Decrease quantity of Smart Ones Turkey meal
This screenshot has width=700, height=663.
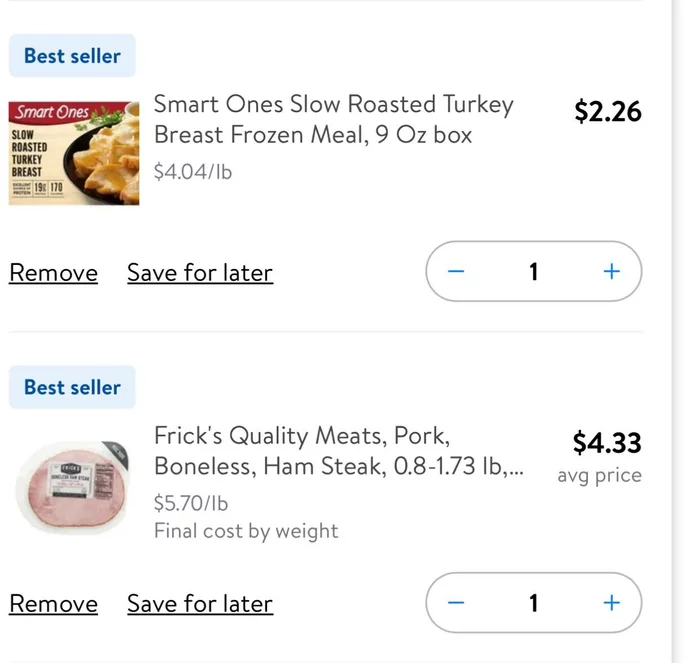click(457, 272)
